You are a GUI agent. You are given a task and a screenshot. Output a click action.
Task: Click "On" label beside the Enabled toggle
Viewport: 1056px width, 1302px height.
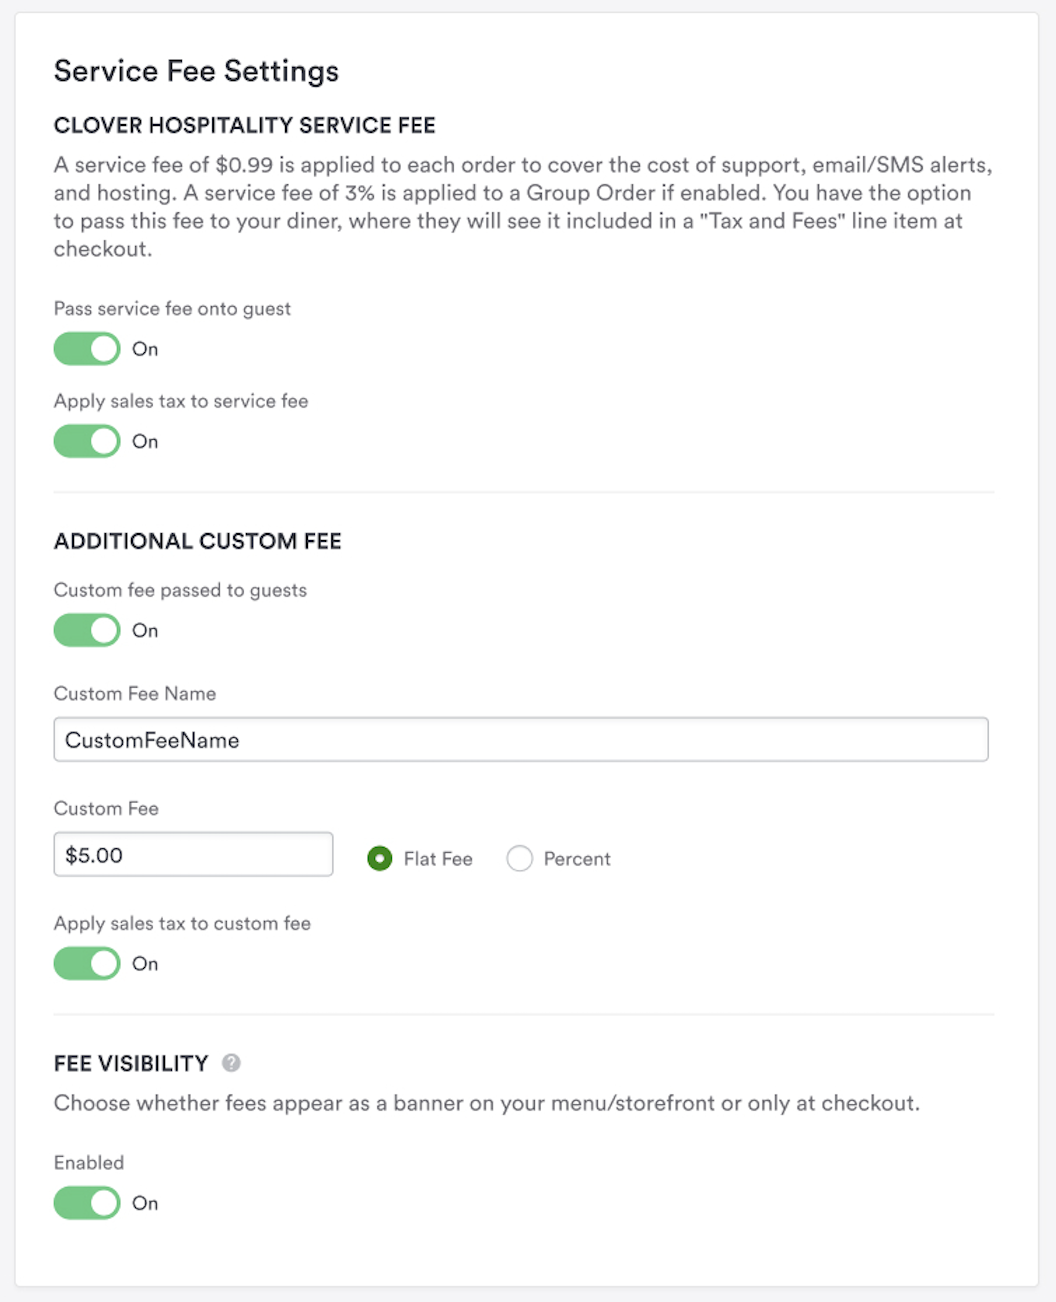145,1203
